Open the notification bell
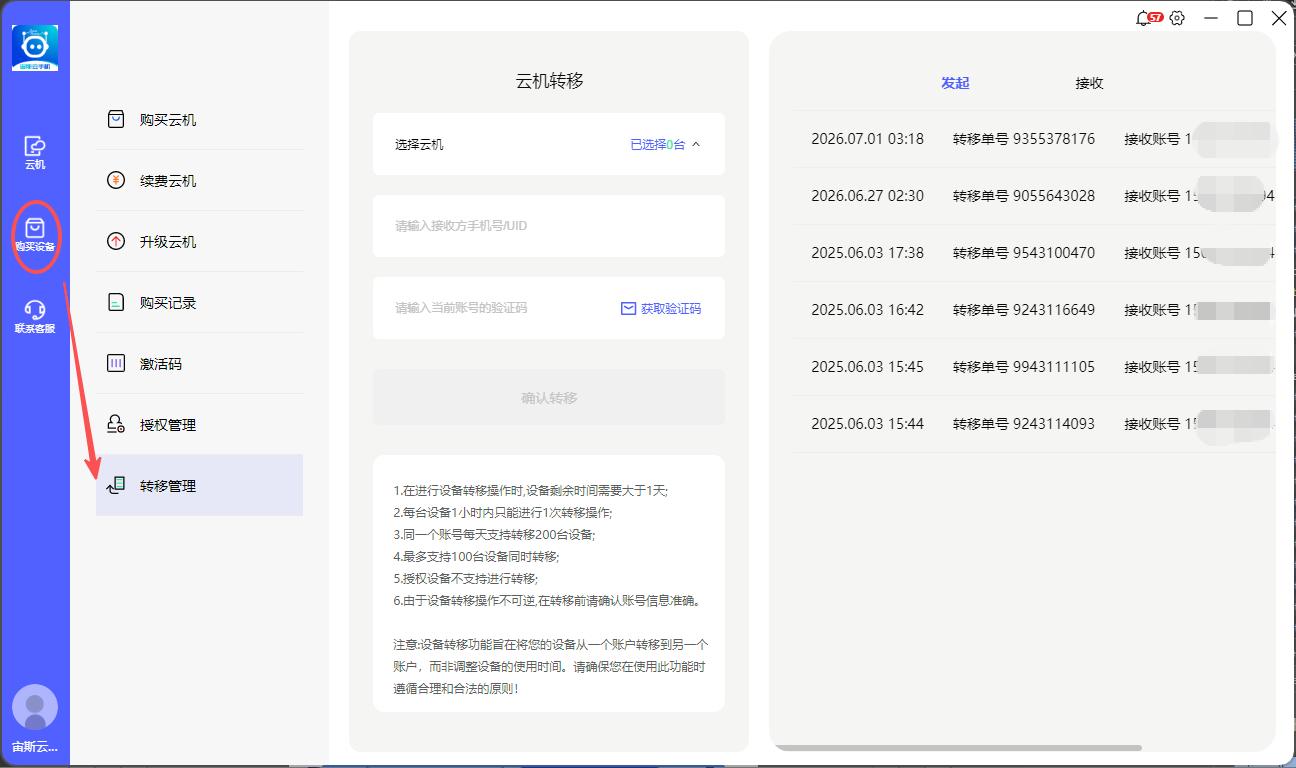The image size is (1296, 768). coord(1144,18)
